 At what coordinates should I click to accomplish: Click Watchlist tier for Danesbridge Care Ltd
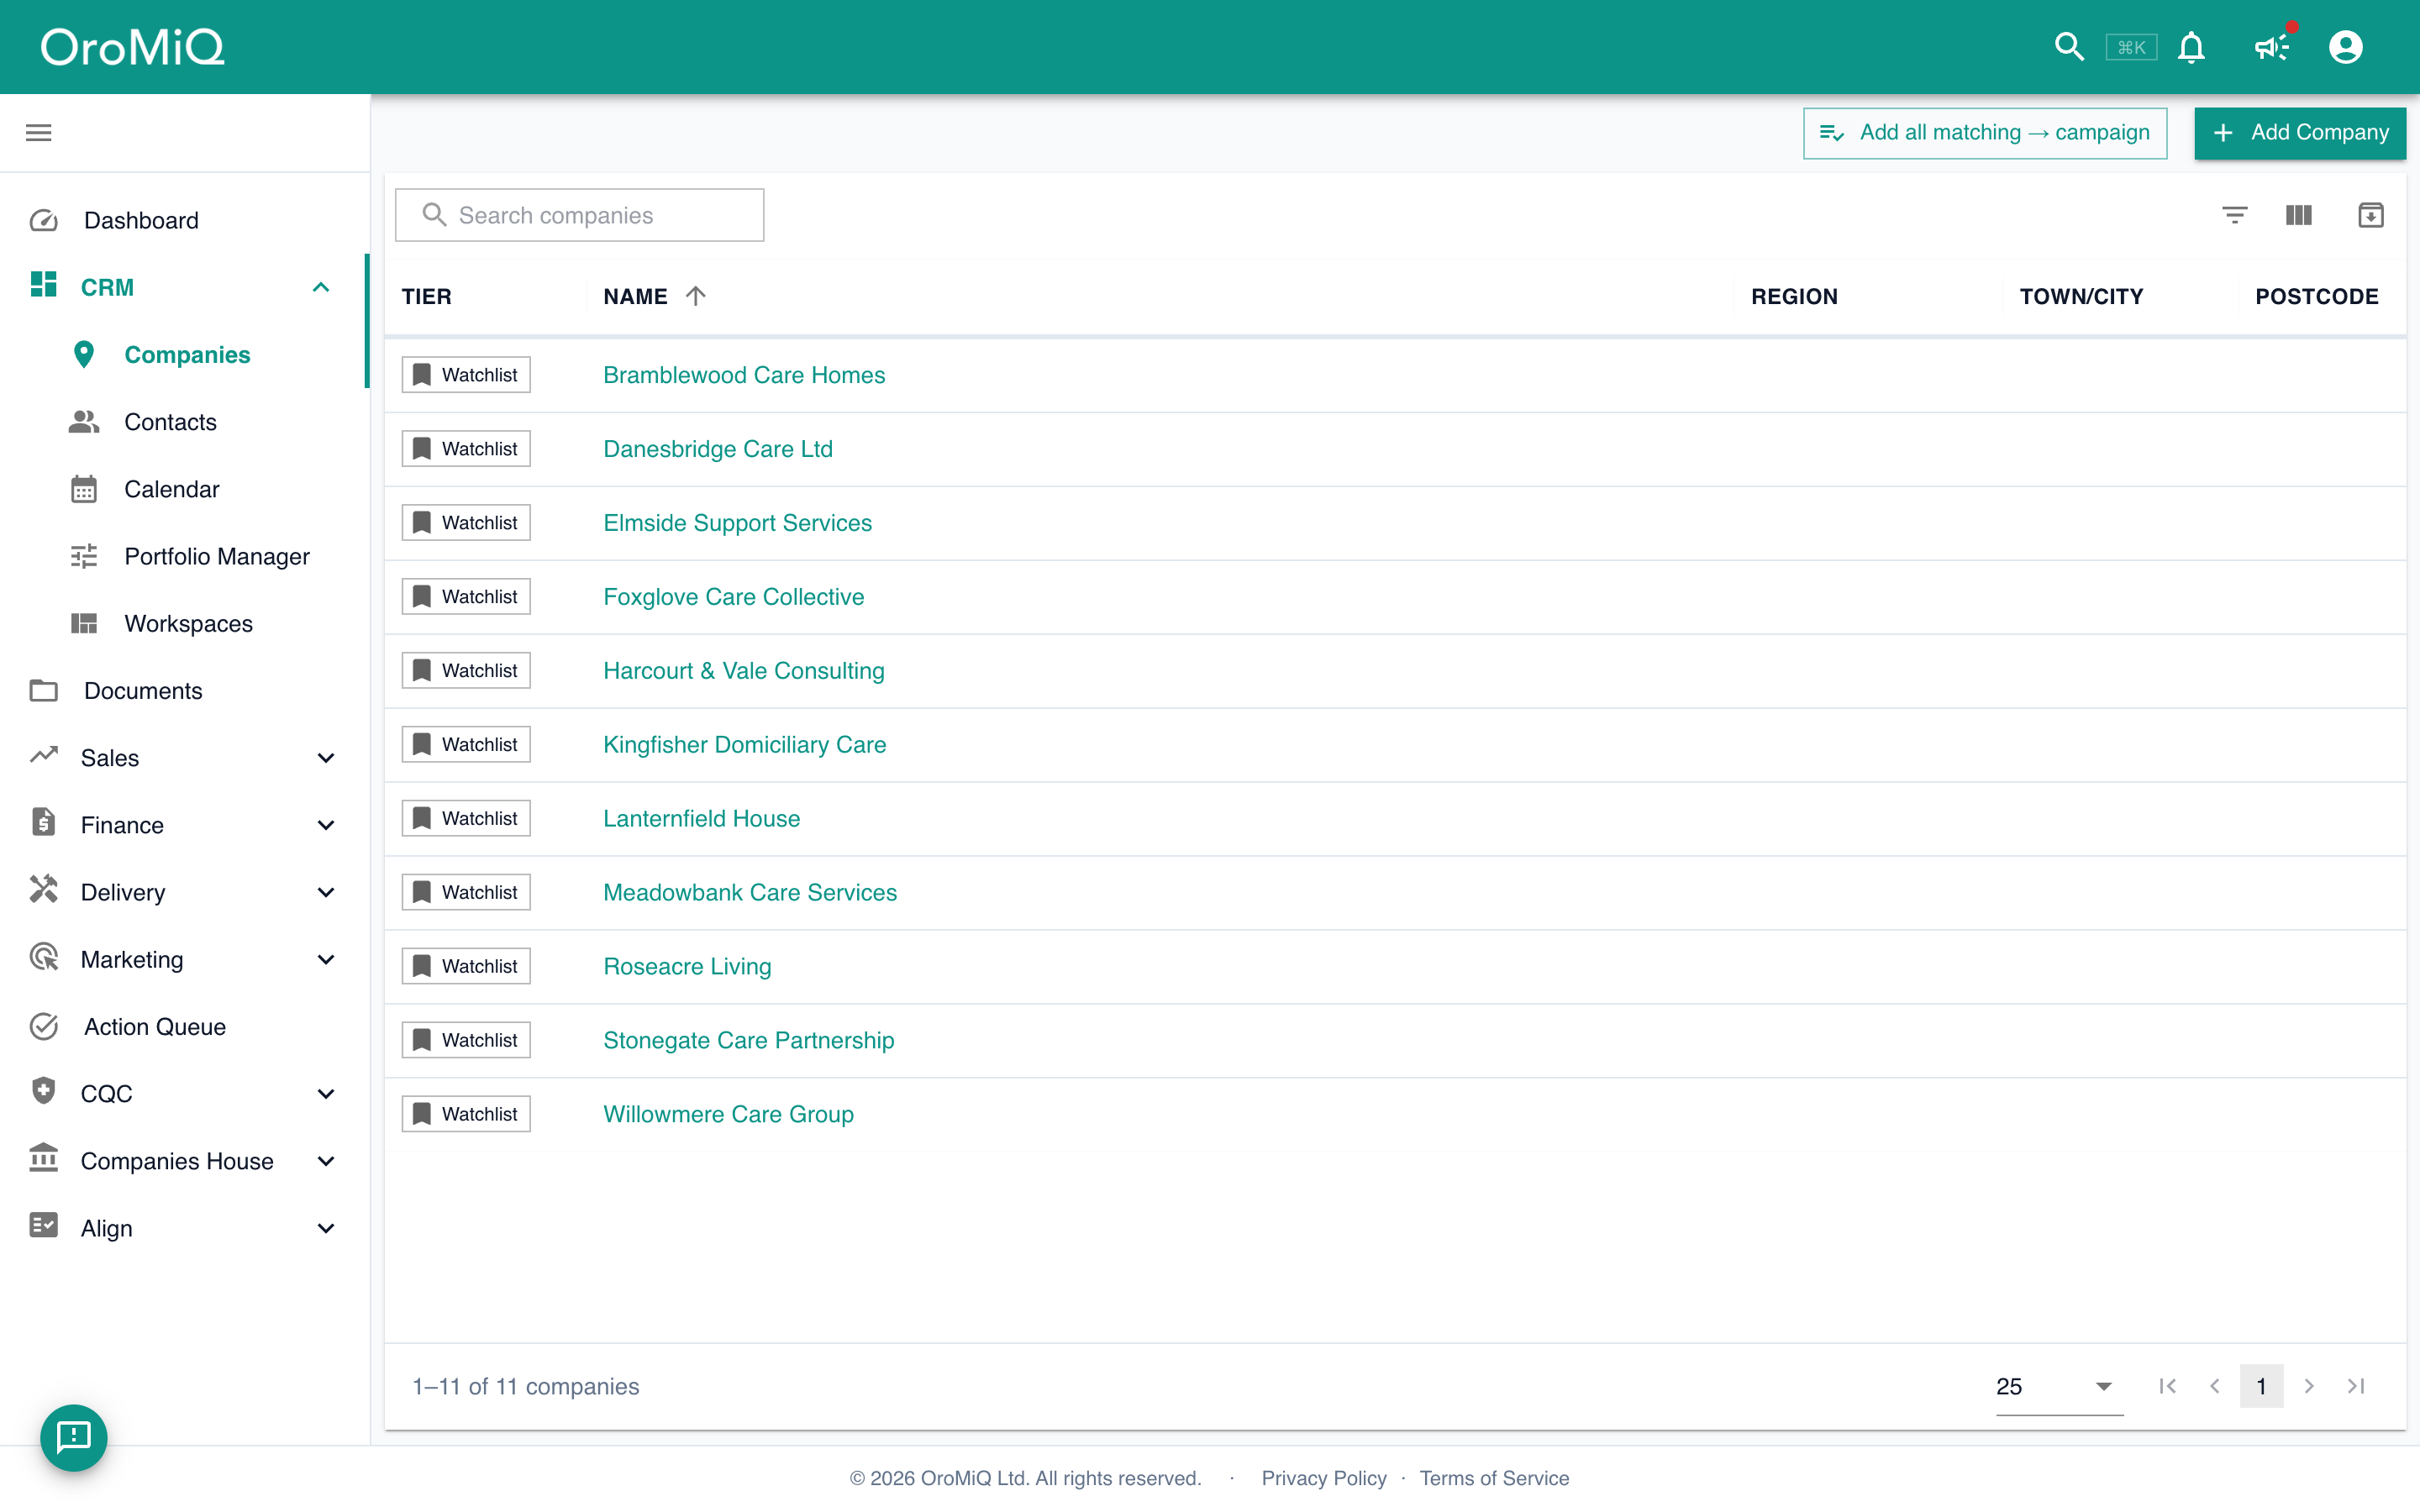466,449
